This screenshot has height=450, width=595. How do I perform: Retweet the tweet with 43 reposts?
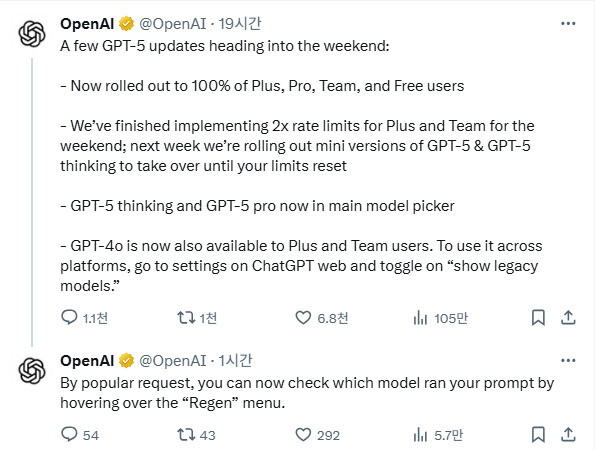pyautogui.click(x=186, y=434)
